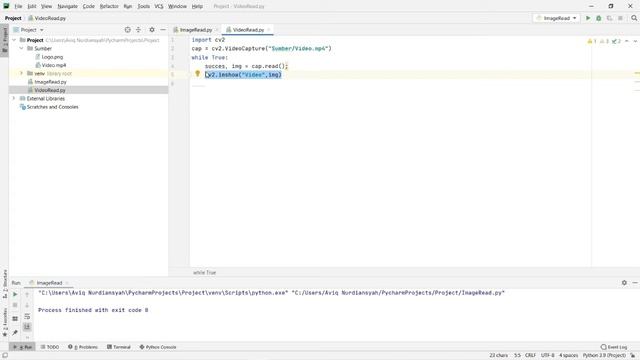Screen dimensions: 640x360
Task: Select Logo.png in project tree
Action: pos(52,57)
